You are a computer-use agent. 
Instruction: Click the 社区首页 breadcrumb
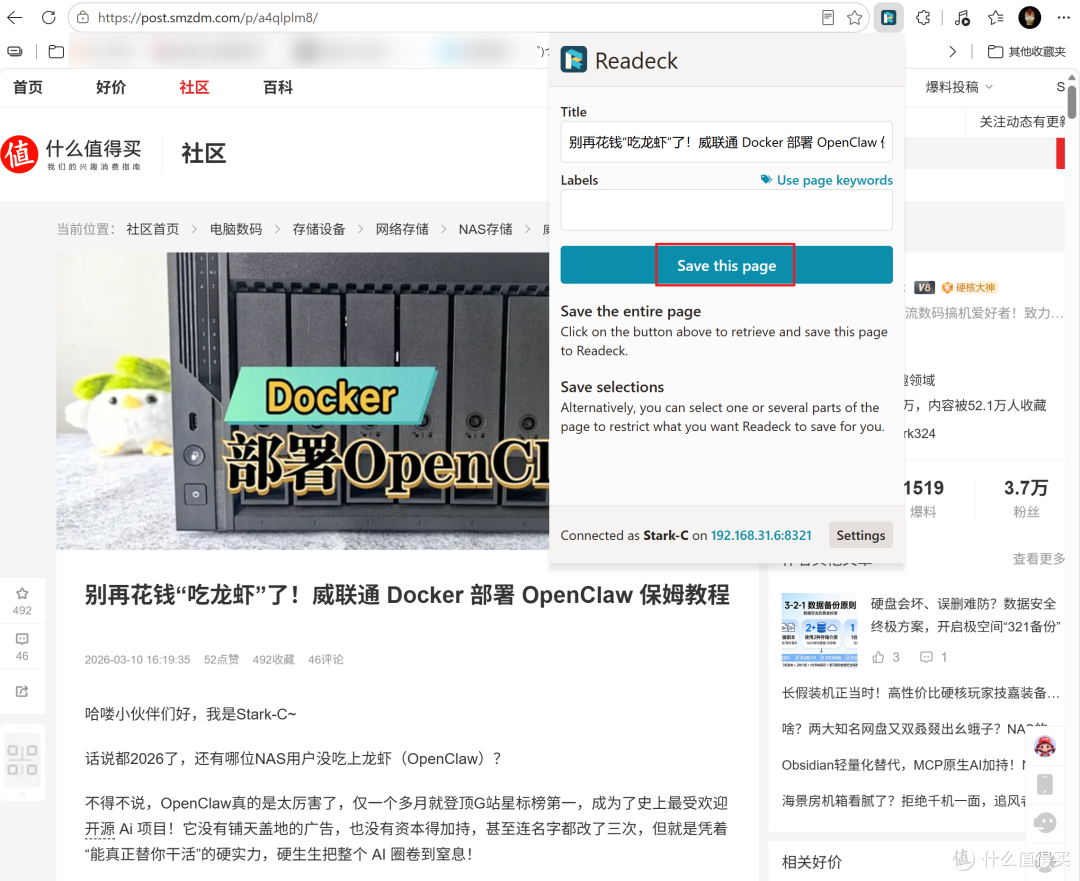click(152, 229)
